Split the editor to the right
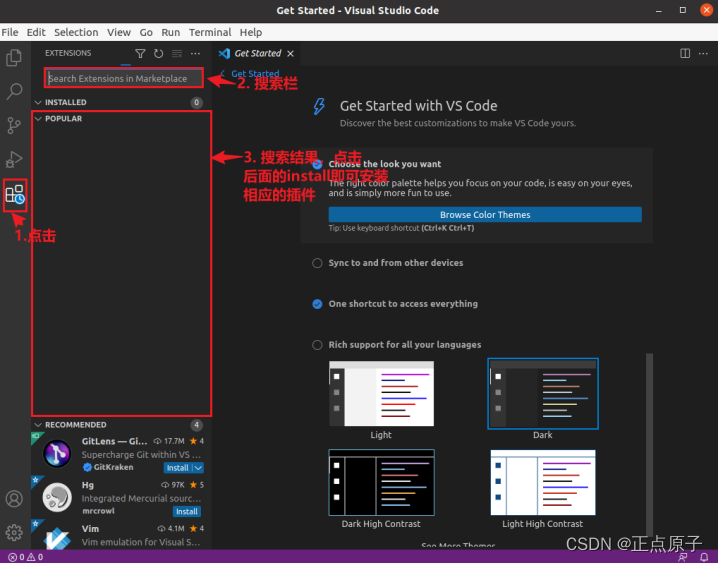The height and width of the screenshot is (563, 719). click(x=685, y=54)
